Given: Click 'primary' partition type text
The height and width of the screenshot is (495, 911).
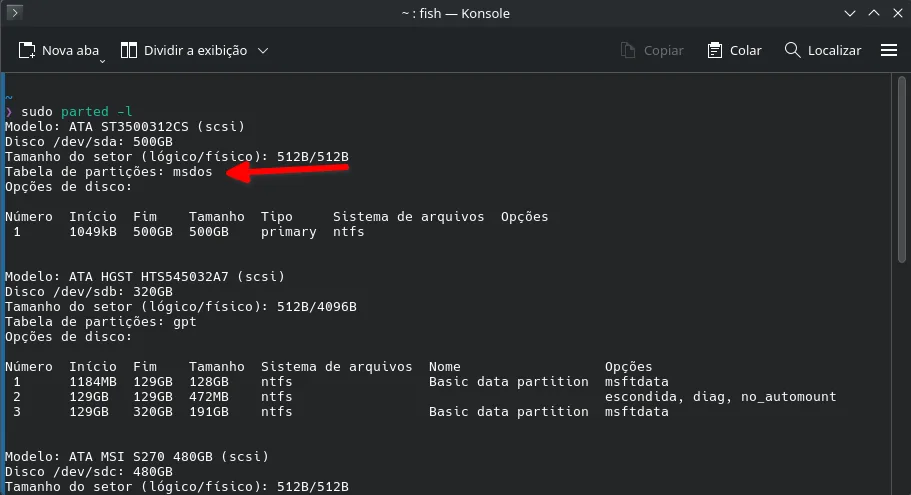Looking at the screenshot, I should tap(289, 232).
